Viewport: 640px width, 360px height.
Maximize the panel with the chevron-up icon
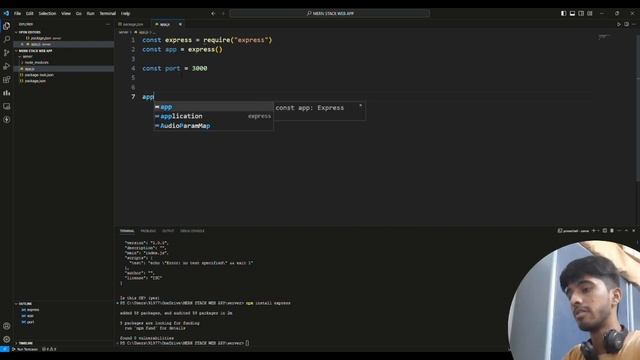click(627, 231)
